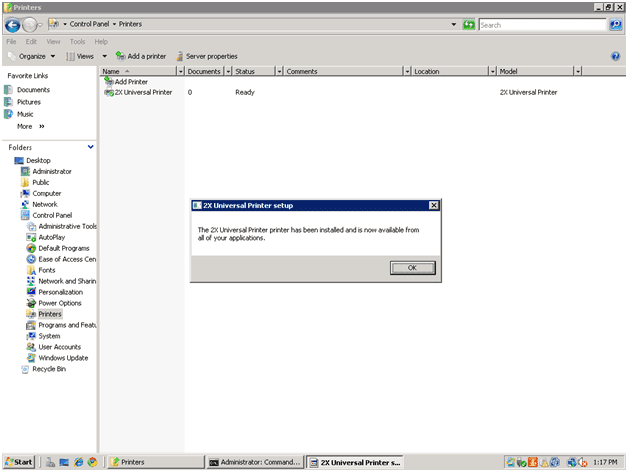Open the File menu
Screen dimensions: 628x472
pos(11,42)
